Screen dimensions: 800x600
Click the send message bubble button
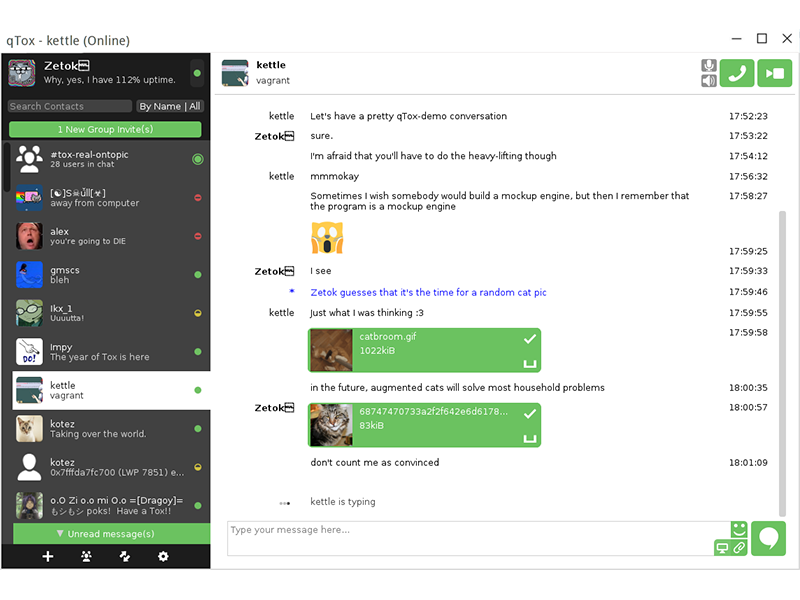point(769,538)
